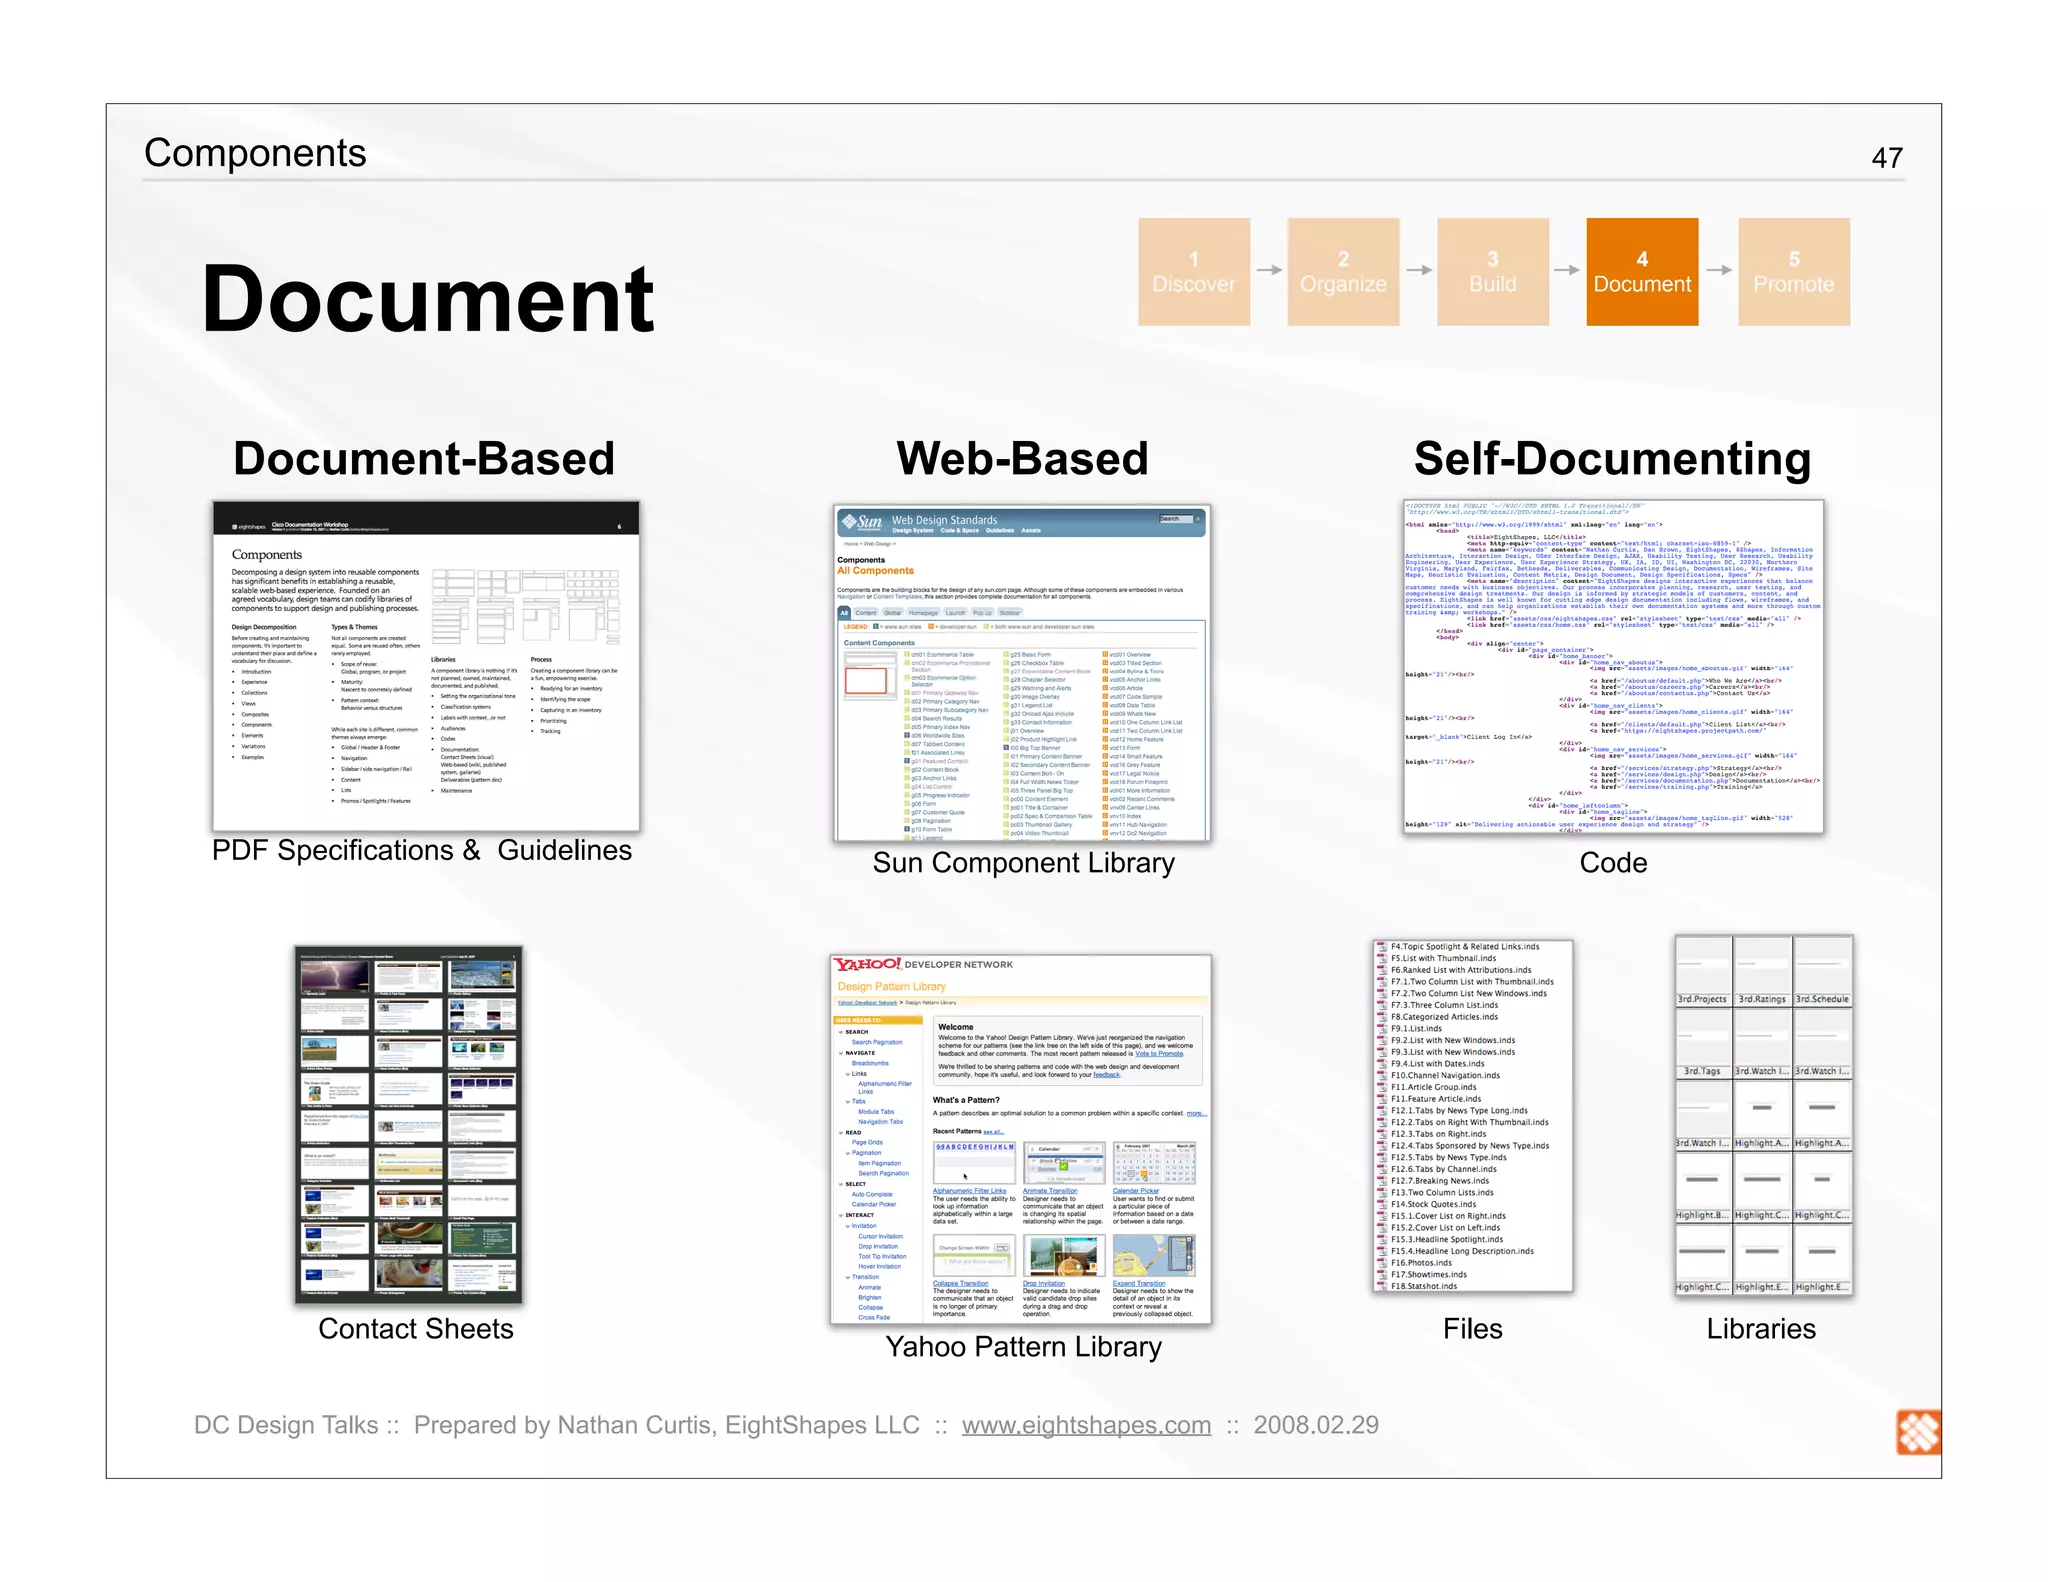
Task: Click the Yahoo Pattern Library screenshot
Action: click(x=1020, y=1139)
